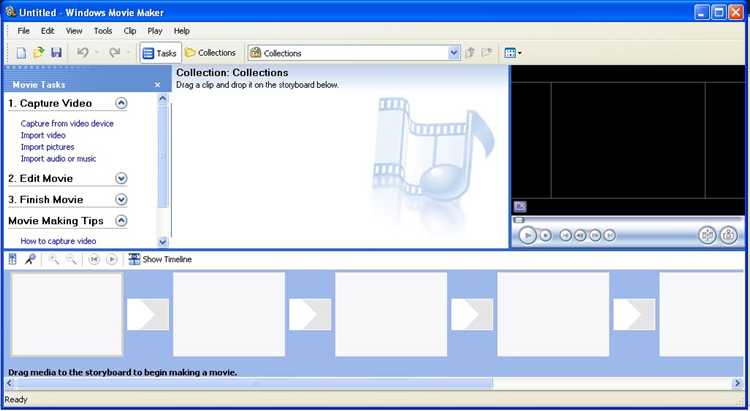Click the full screen icon in monitor

point(520,206)
